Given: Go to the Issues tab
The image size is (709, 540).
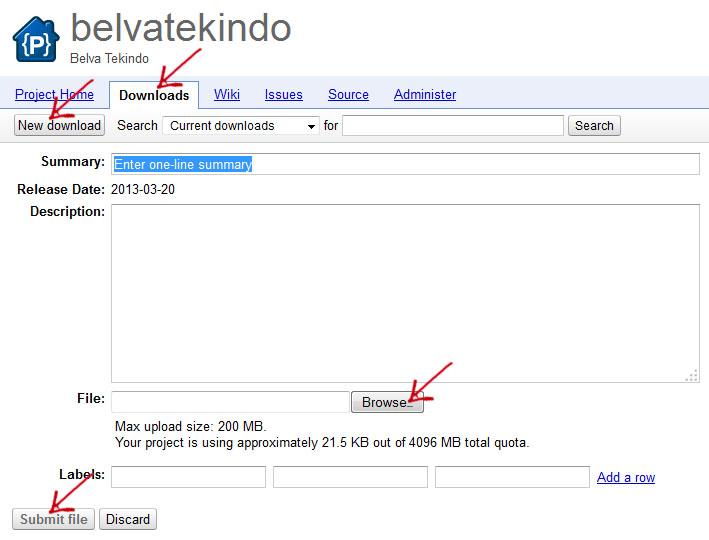Looking at the screenshot, I should click(284, 95).
